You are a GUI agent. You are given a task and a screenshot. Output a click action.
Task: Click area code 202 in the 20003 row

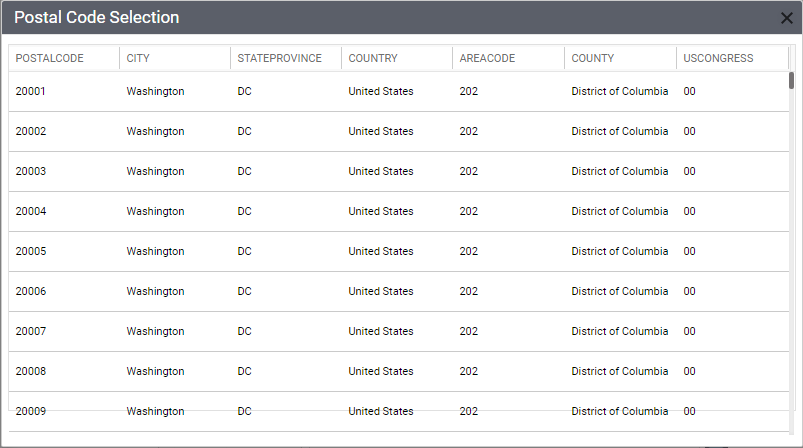click(x=469, y=172)
